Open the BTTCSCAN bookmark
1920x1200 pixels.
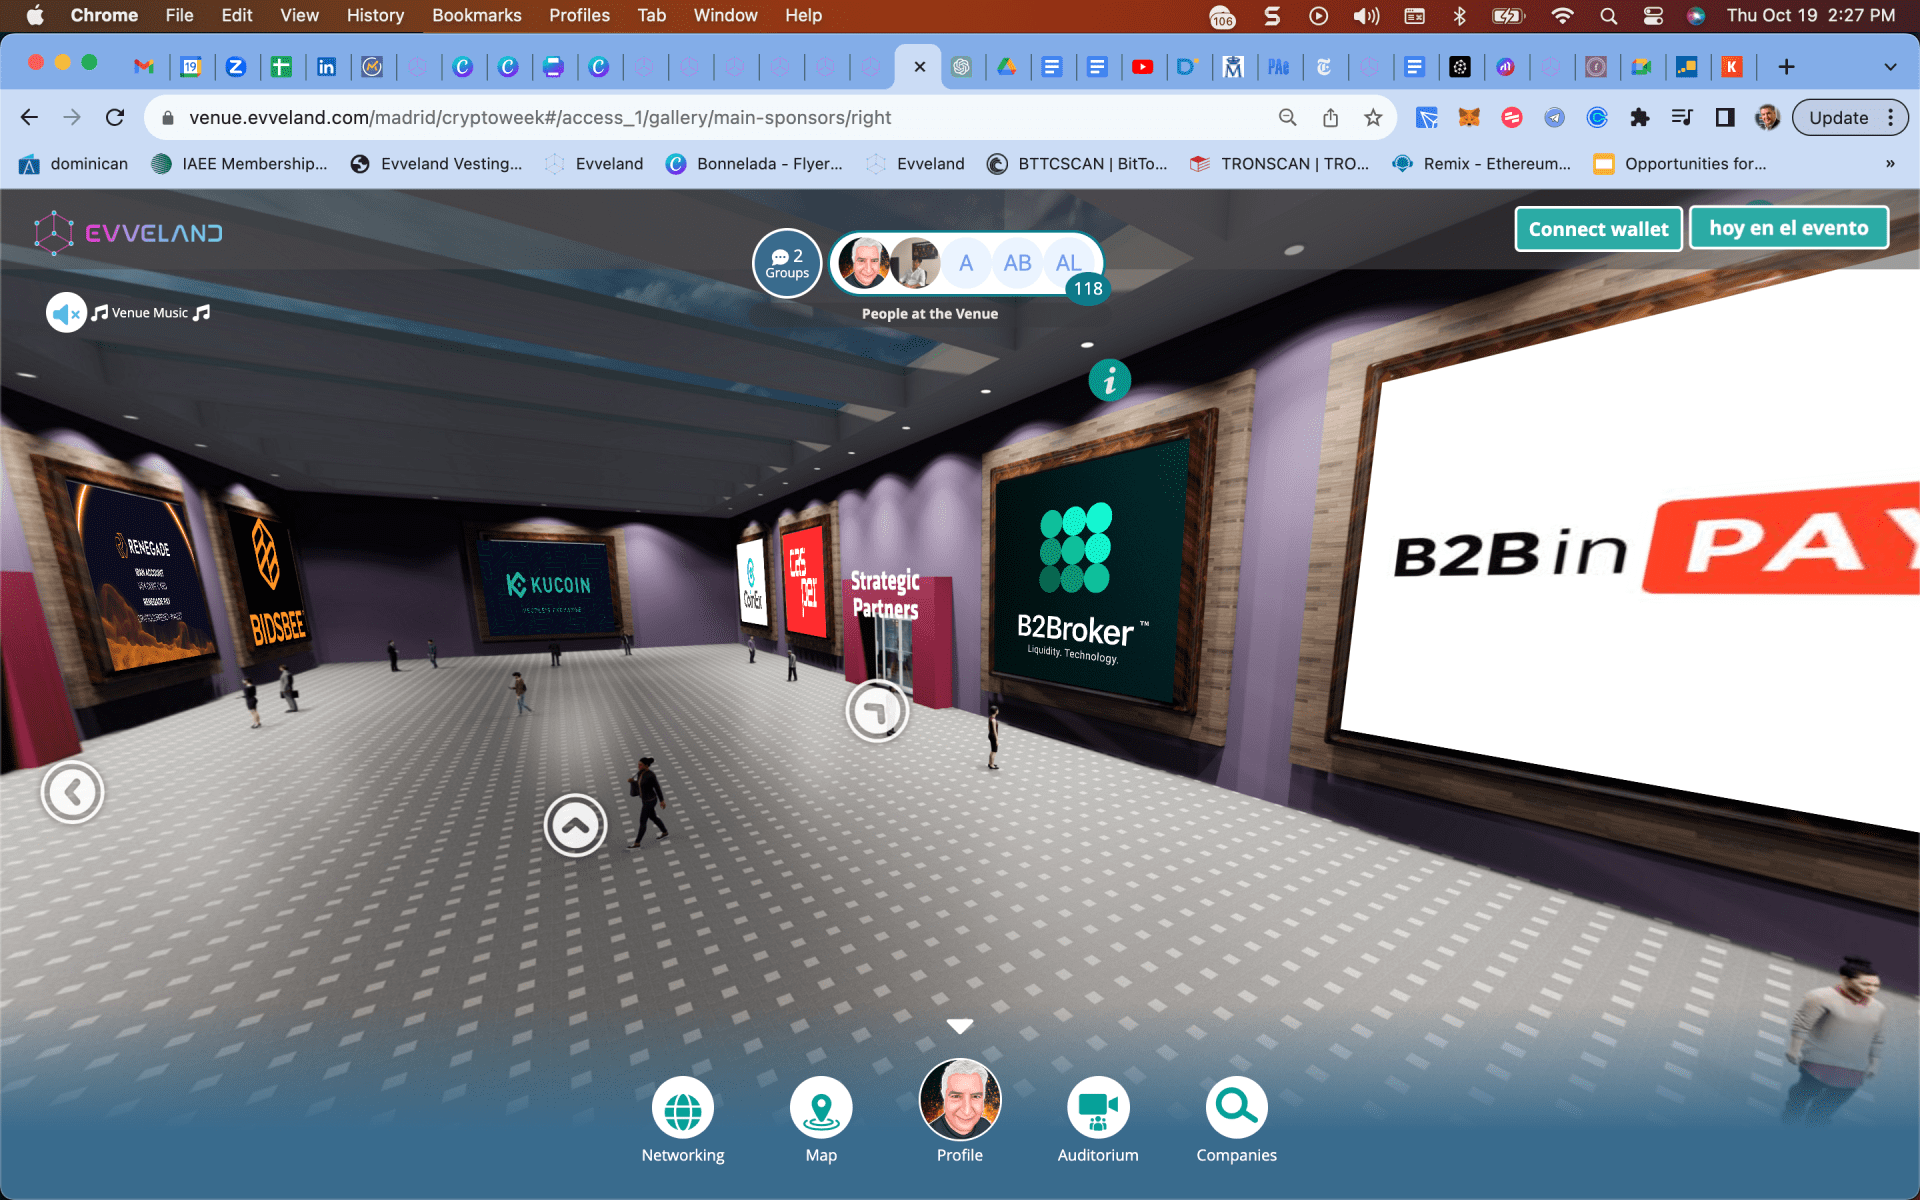click(1077, 164)
